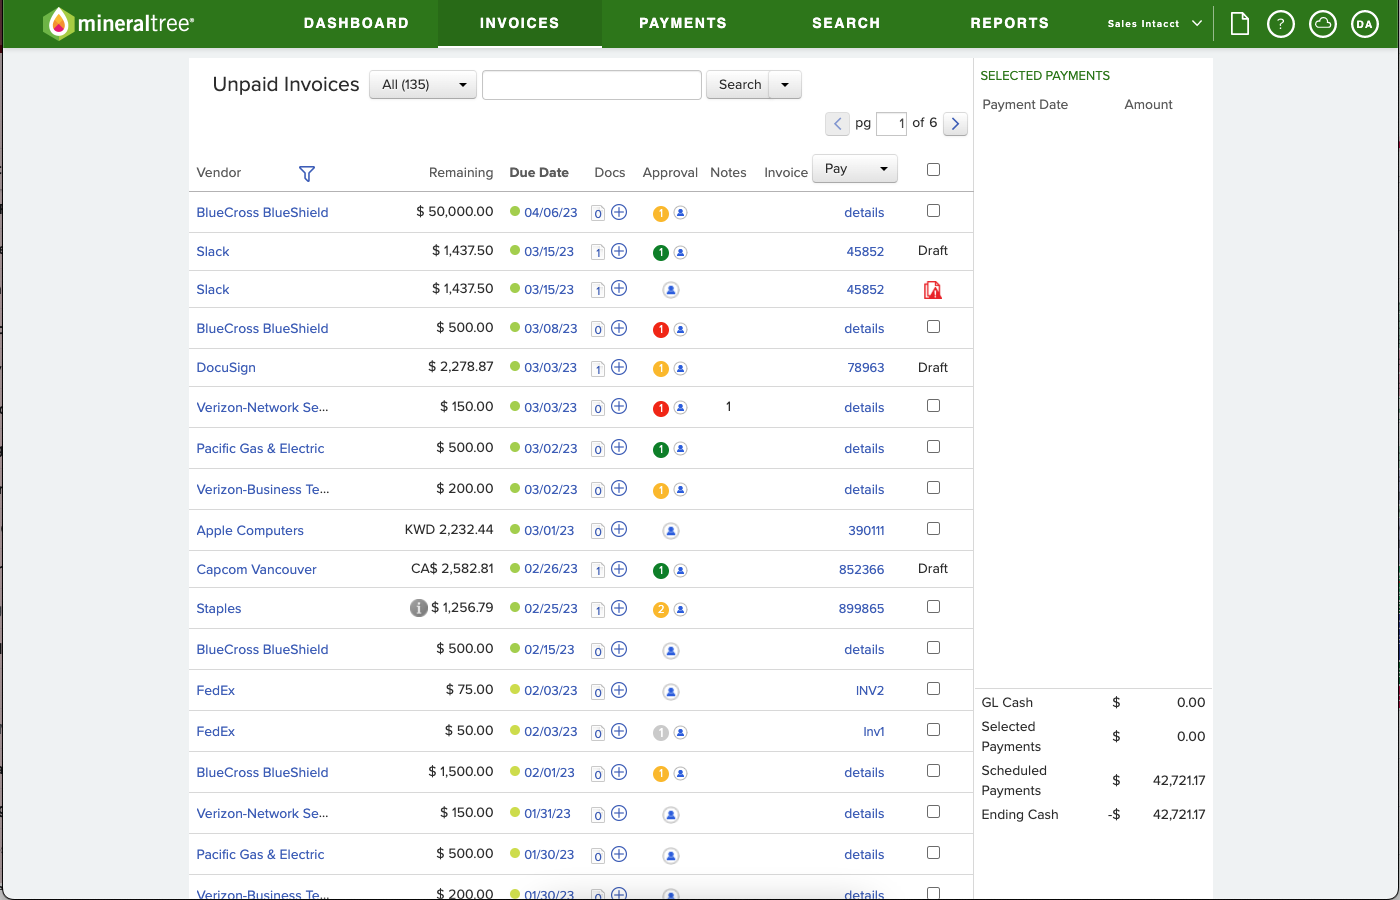Attach document via plus icon on Slack row

(619, 252)
